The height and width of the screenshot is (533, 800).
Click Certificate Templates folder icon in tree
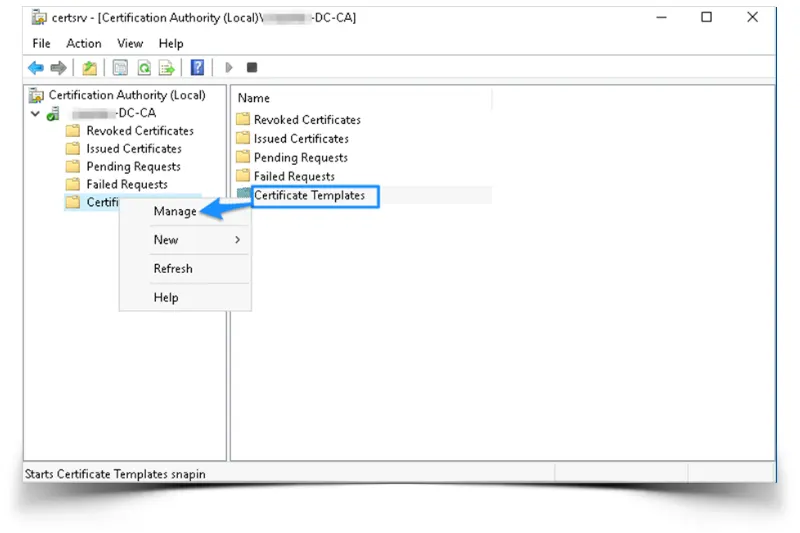click(73, 202)
